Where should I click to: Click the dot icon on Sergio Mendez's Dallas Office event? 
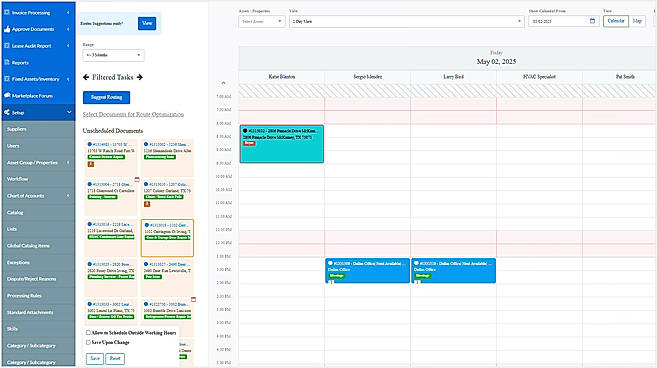(x=330, y=263)
